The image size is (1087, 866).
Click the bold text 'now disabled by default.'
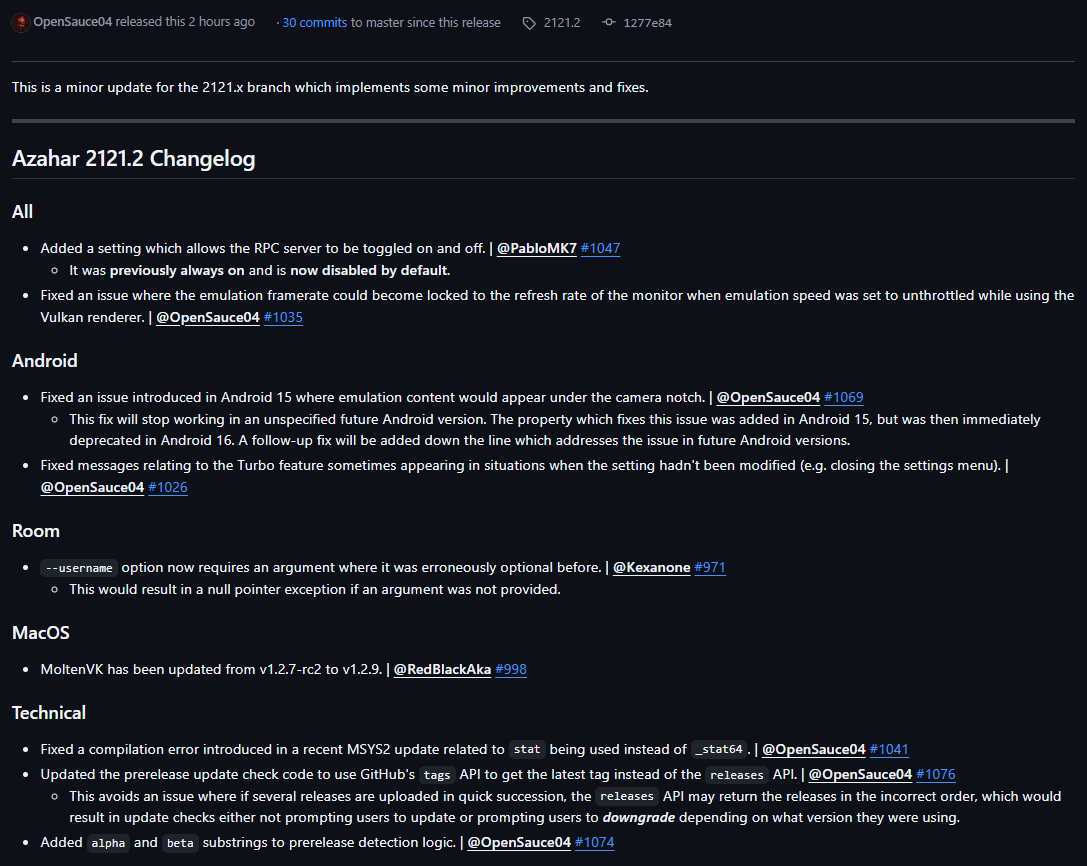(x=370, y=270)
